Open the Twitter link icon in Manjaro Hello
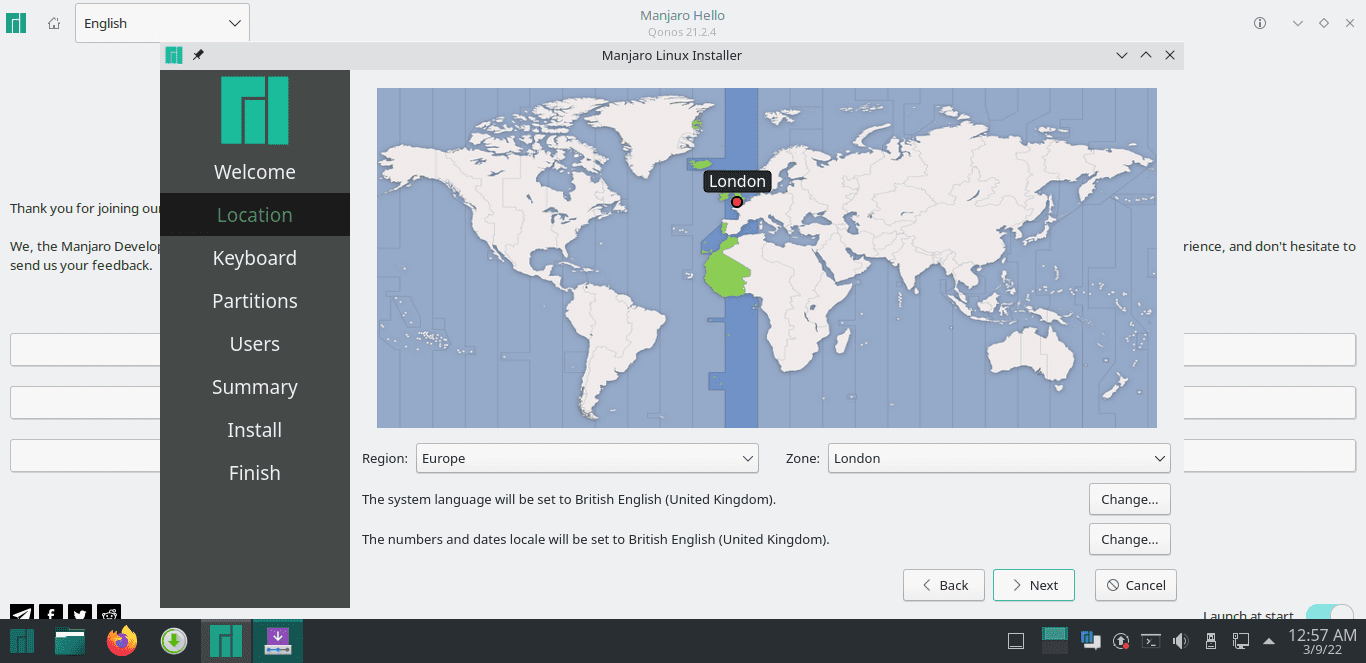Viewport: 1366px width, 663px height. coord(80,612)
